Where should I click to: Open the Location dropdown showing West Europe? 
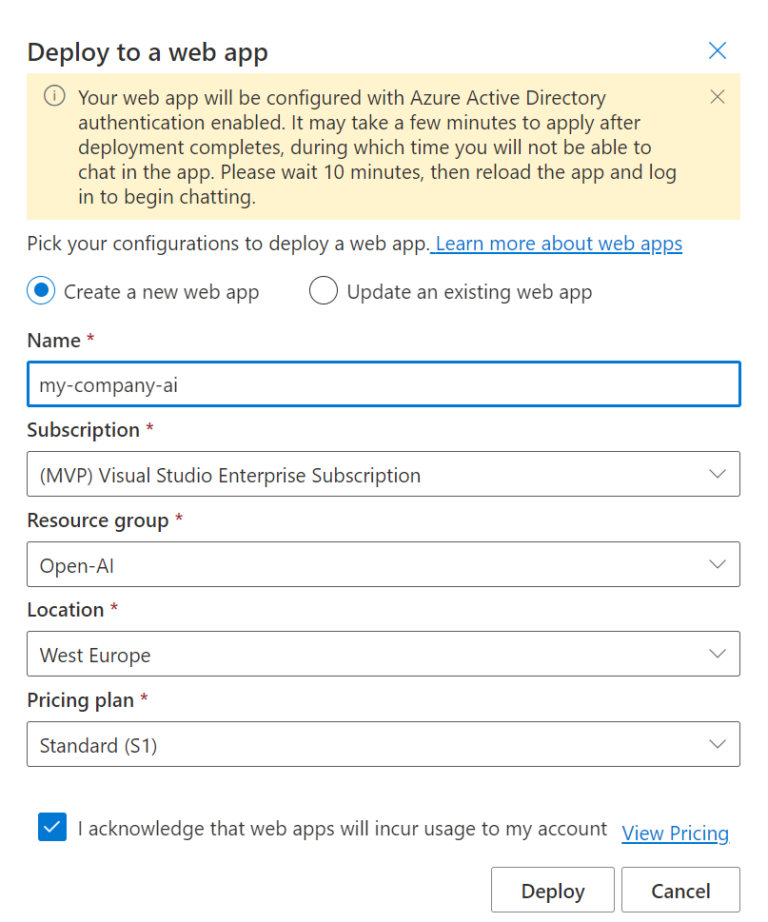click(383, 654)
